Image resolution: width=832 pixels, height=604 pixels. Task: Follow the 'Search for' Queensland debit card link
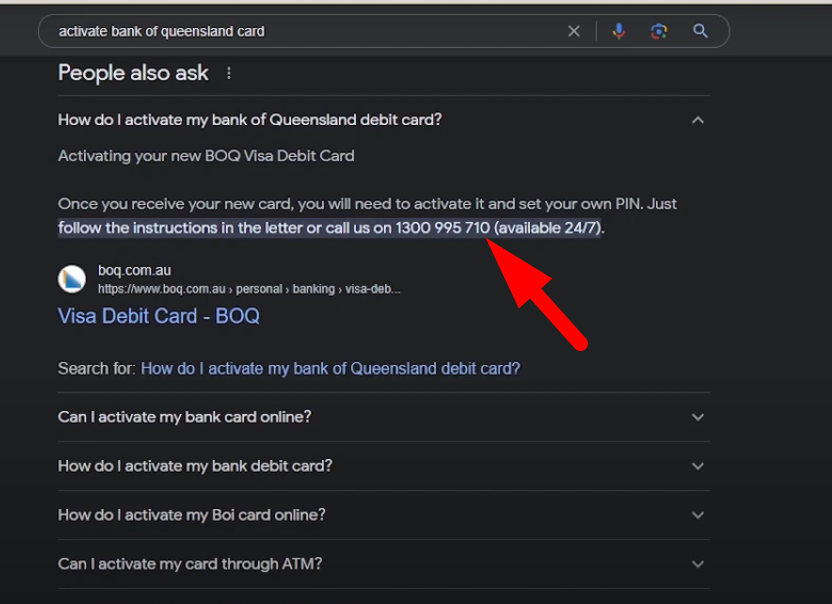(331, 368)
